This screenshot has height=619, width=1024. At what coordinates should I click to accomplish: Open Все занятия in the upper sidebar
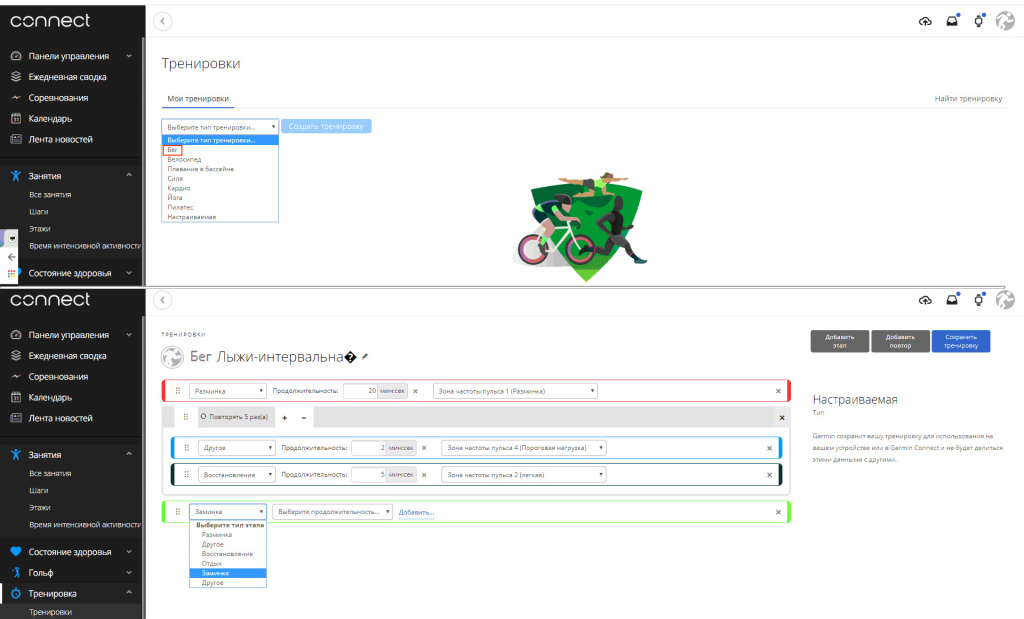coord(50,195)
